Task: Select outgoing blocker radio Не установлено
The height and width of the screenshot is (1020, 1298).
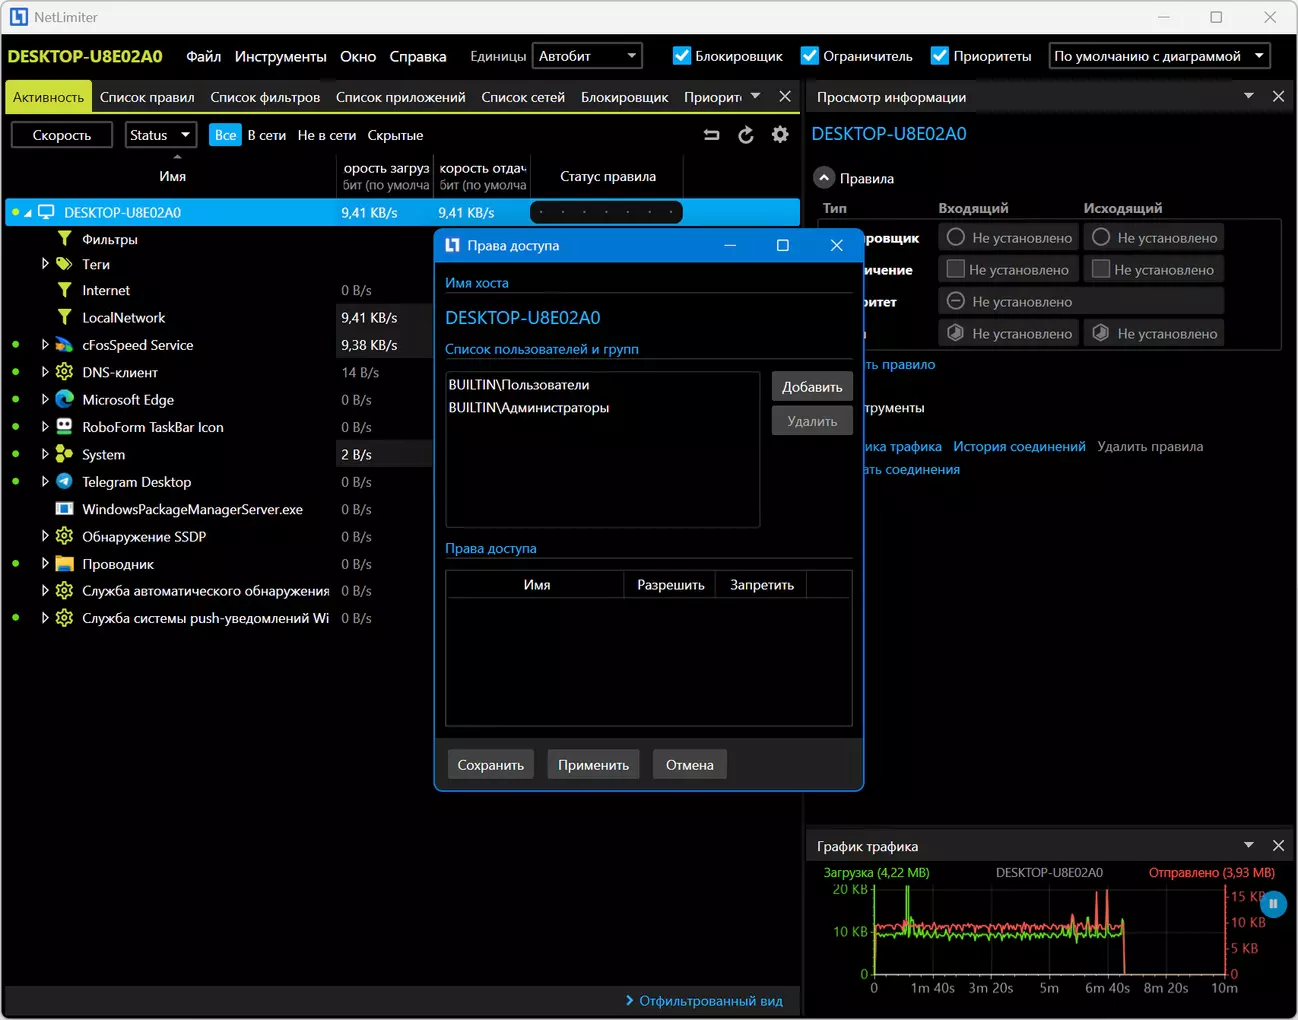Action: 1101,238
